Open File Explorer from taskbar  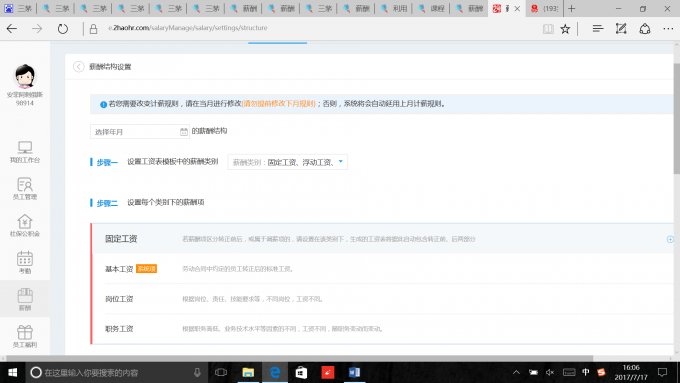pos(248,372)
